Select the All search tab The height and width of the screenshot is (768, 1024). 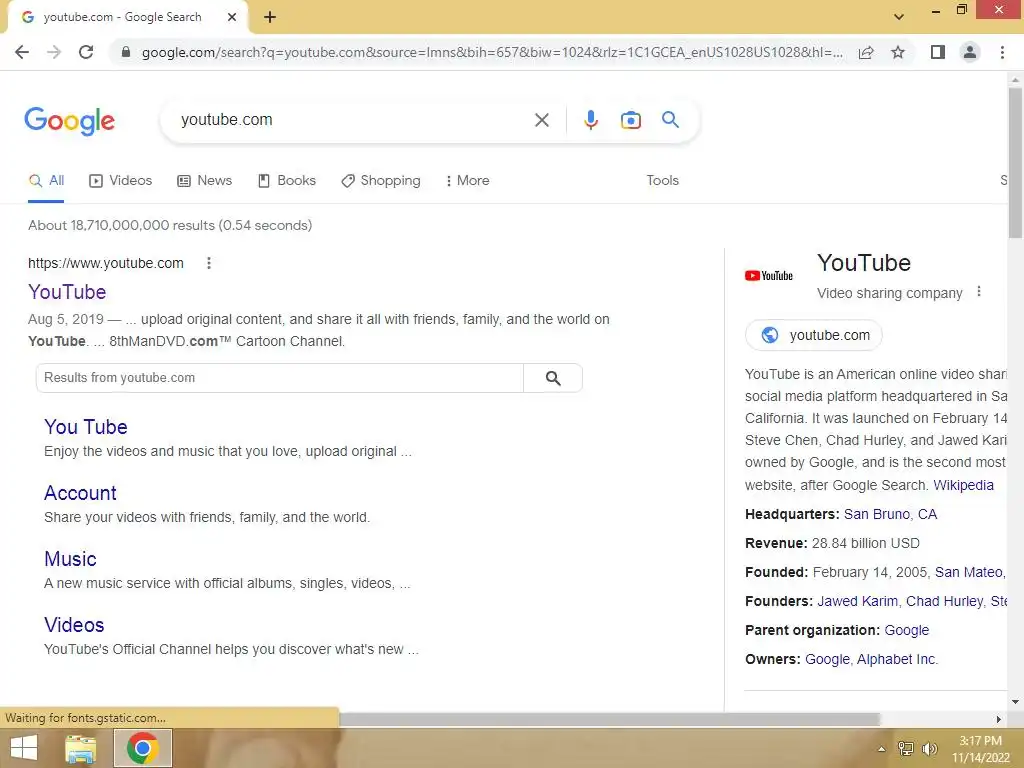tap(46, 180)
